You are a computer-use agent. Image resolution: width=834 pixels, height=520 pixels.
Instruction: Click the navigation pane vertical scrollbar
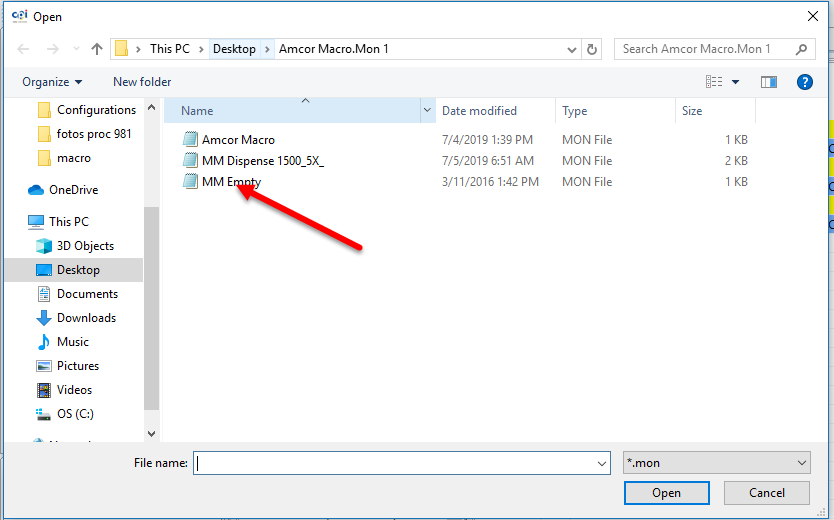(x=151, y=300)
